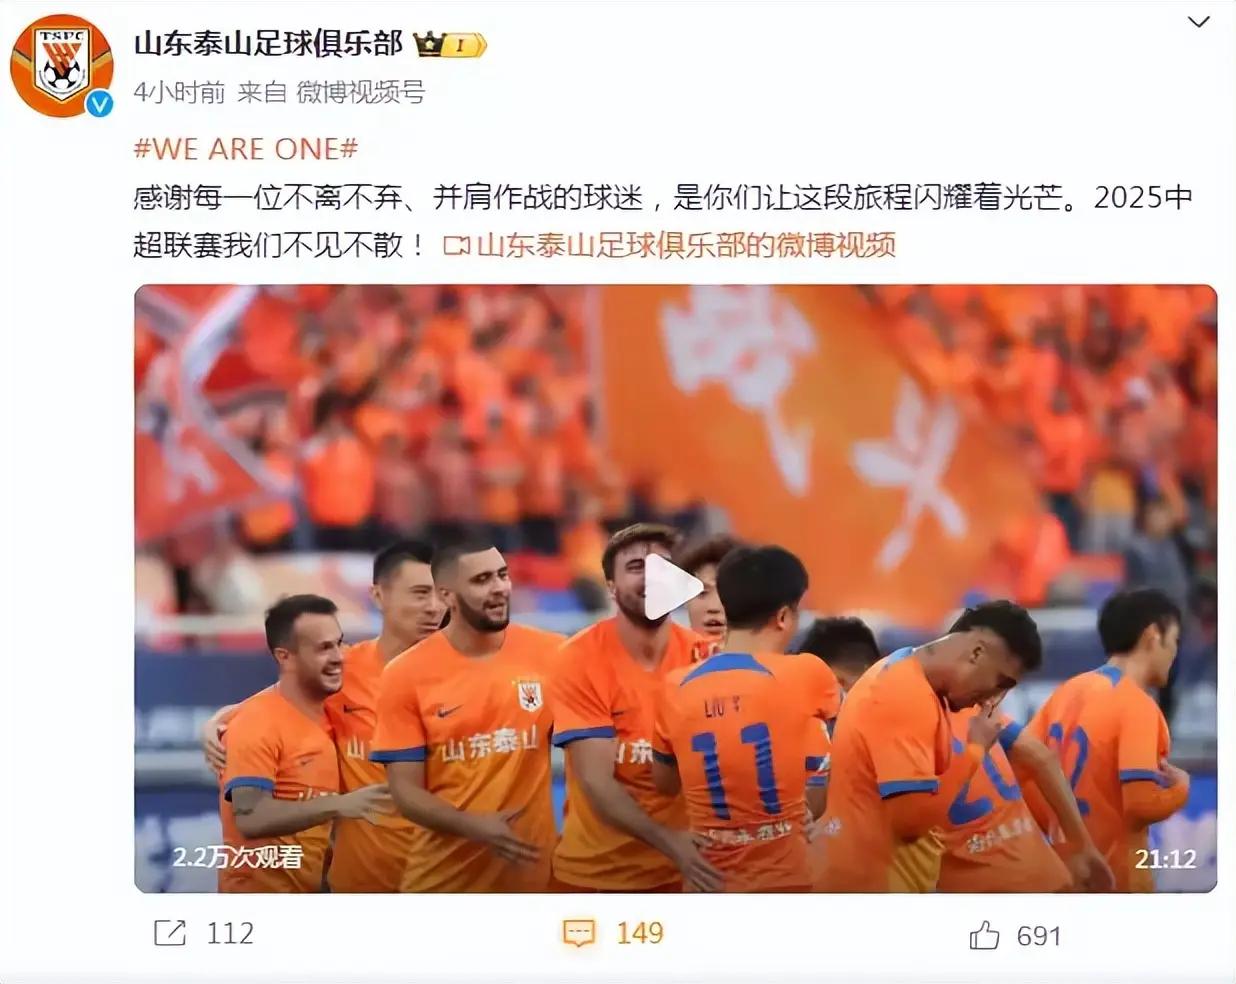1236x984 pixels.
Task: Like the post with thumbs-up icon
Action: coord(984,935)
